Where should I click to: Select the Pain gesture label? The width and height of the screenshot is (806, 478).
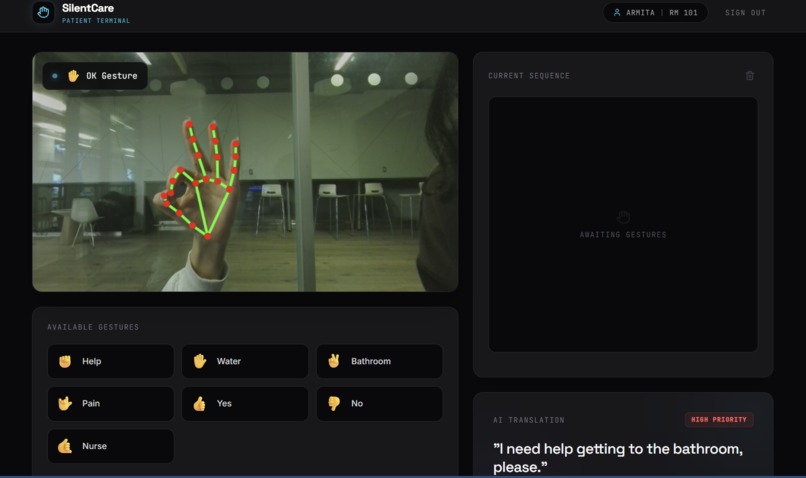coord(91,403)
